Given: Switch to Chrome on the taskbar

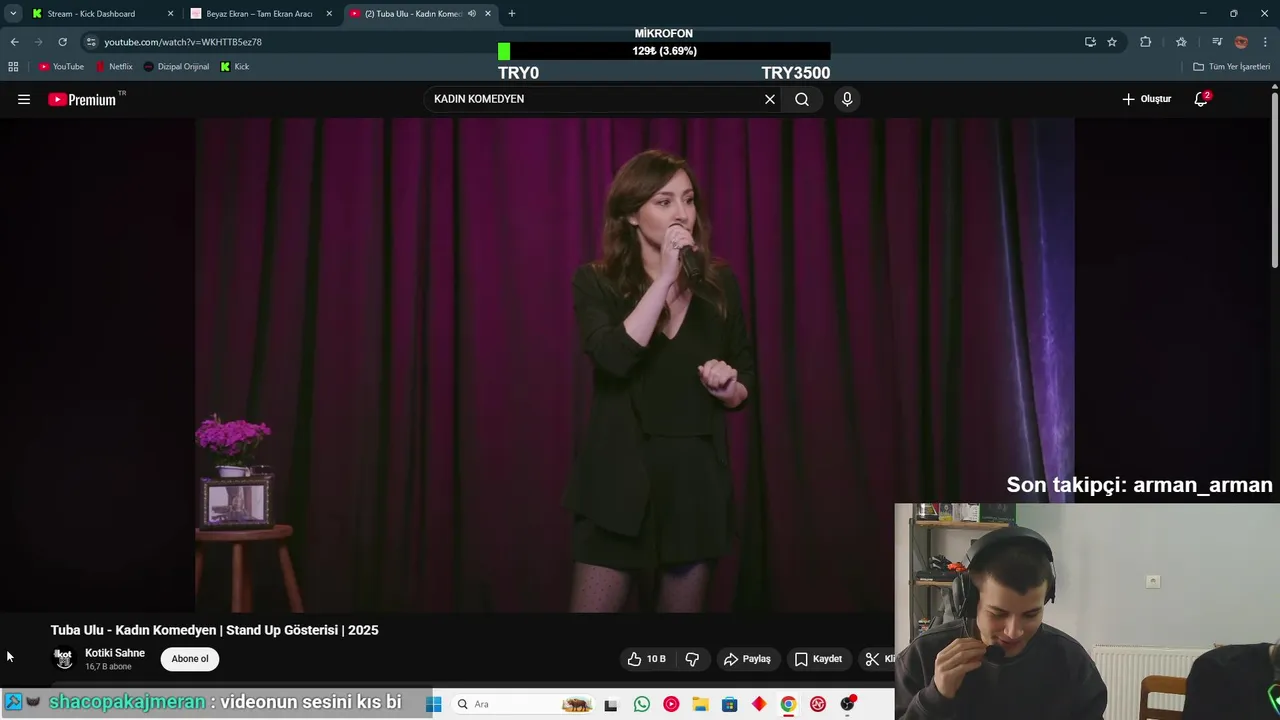Looking at the screenshot, I should tap(788, 704).
